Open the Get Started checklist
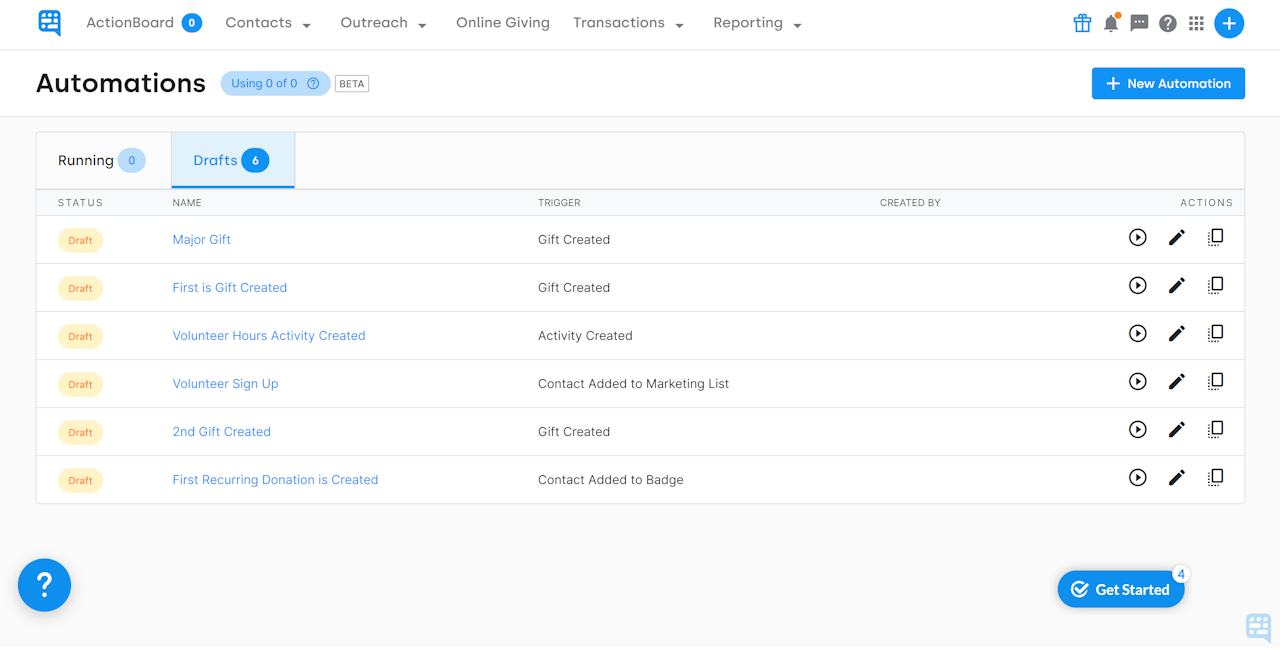The height and width of the screenshot is (650, 1280). click(x=1120, y=590)
